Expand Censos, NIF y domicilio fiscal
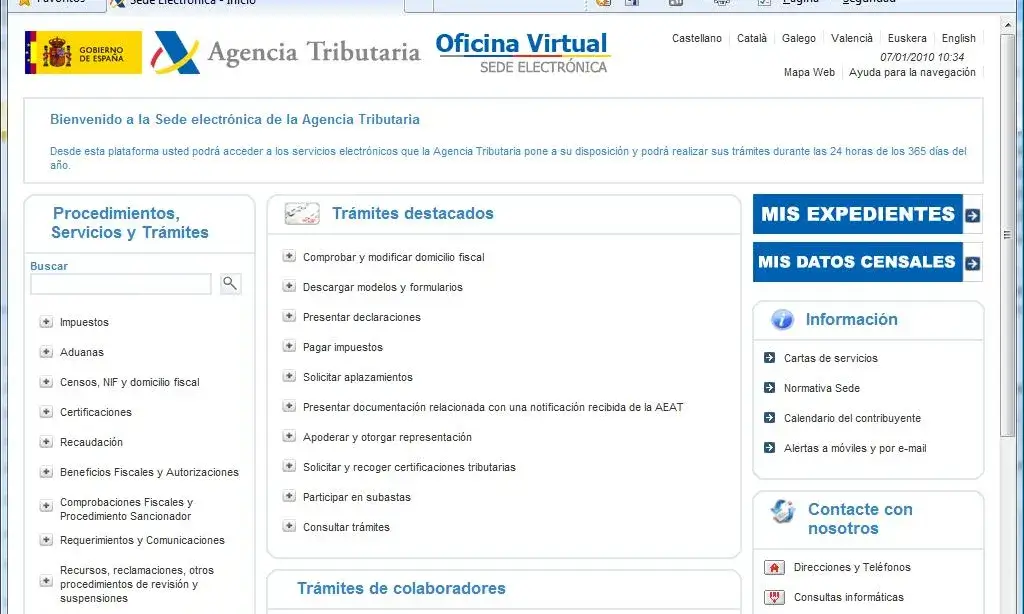The image size is (1024, 614). (46, 381)
